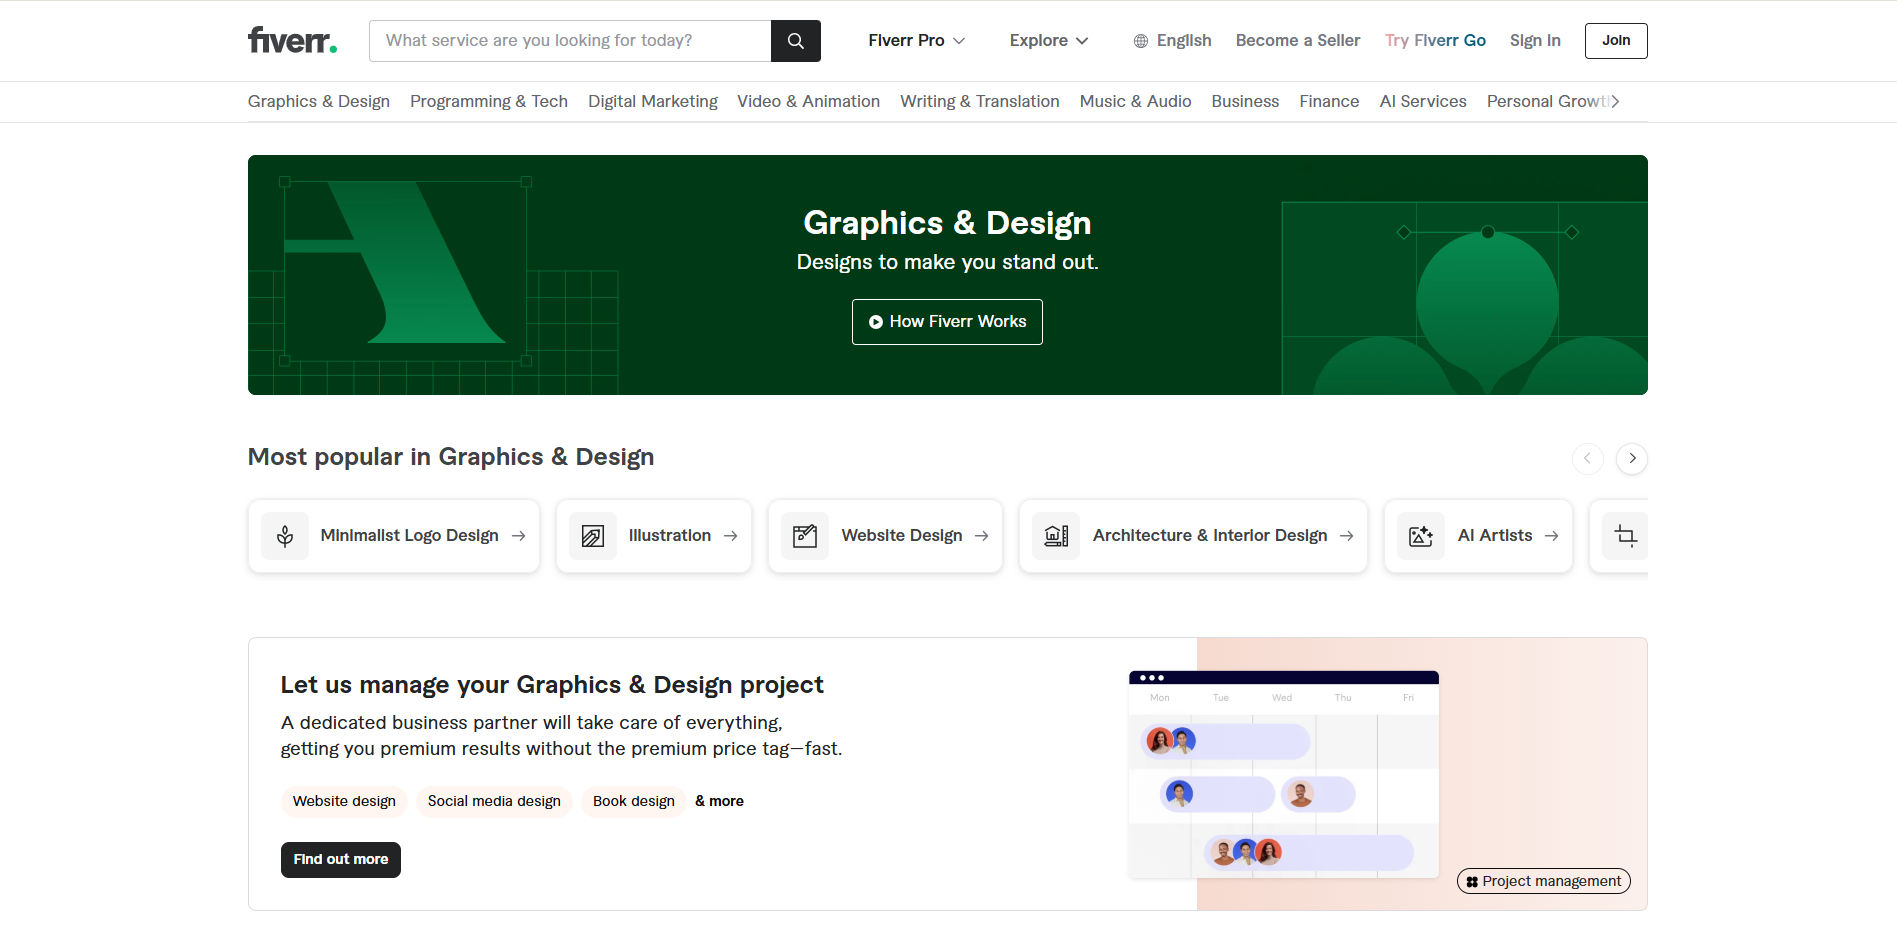Viewport: 1897px width, 946px height.
Task: Click the Find out more button
Action: point(340,859)
